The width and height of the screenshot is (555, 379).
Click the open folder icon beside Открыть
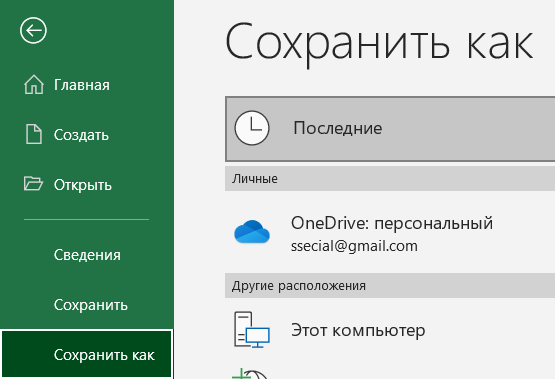pyautogui.click(x=33, y=184)
